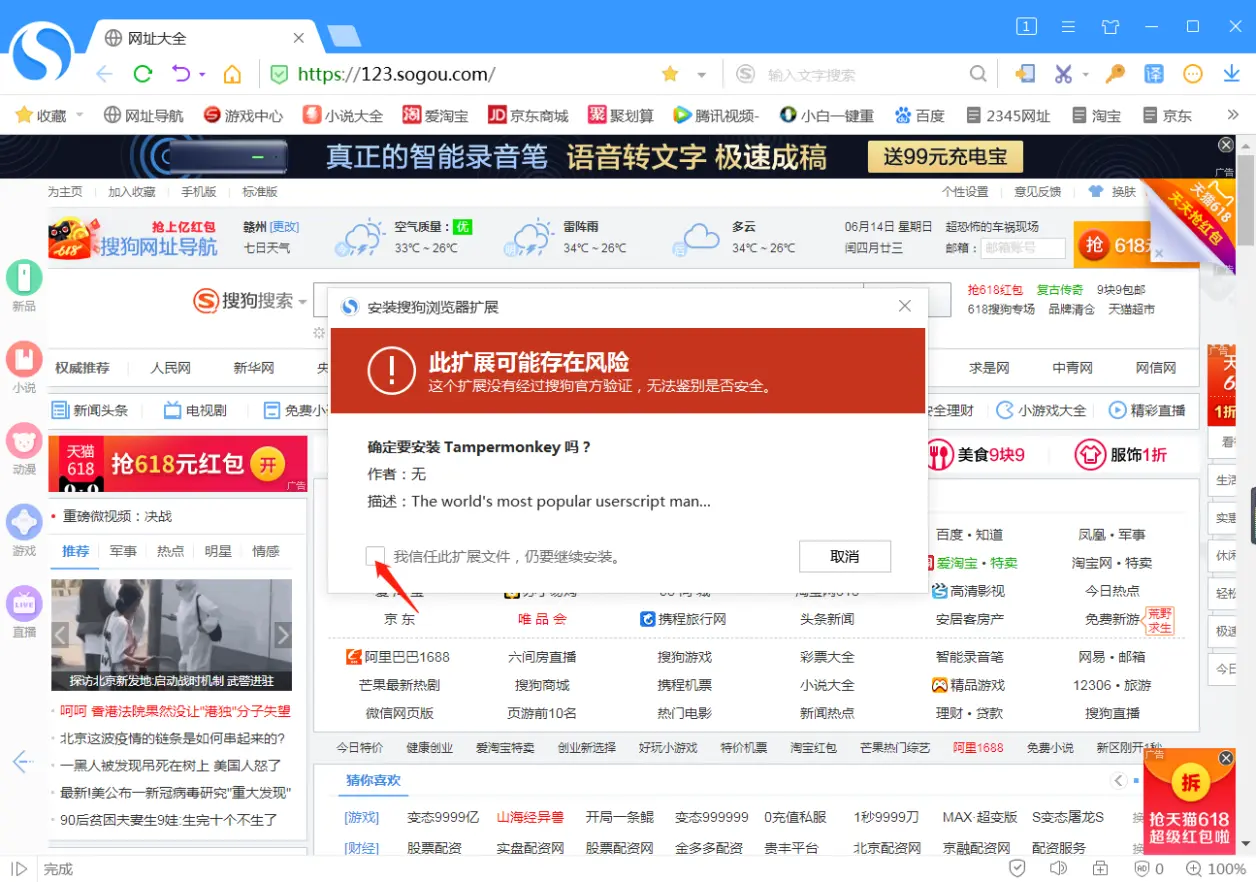Close the top banner advertisement
The width and height of the screenshot is (1256, 882).
coord(1225,145)
